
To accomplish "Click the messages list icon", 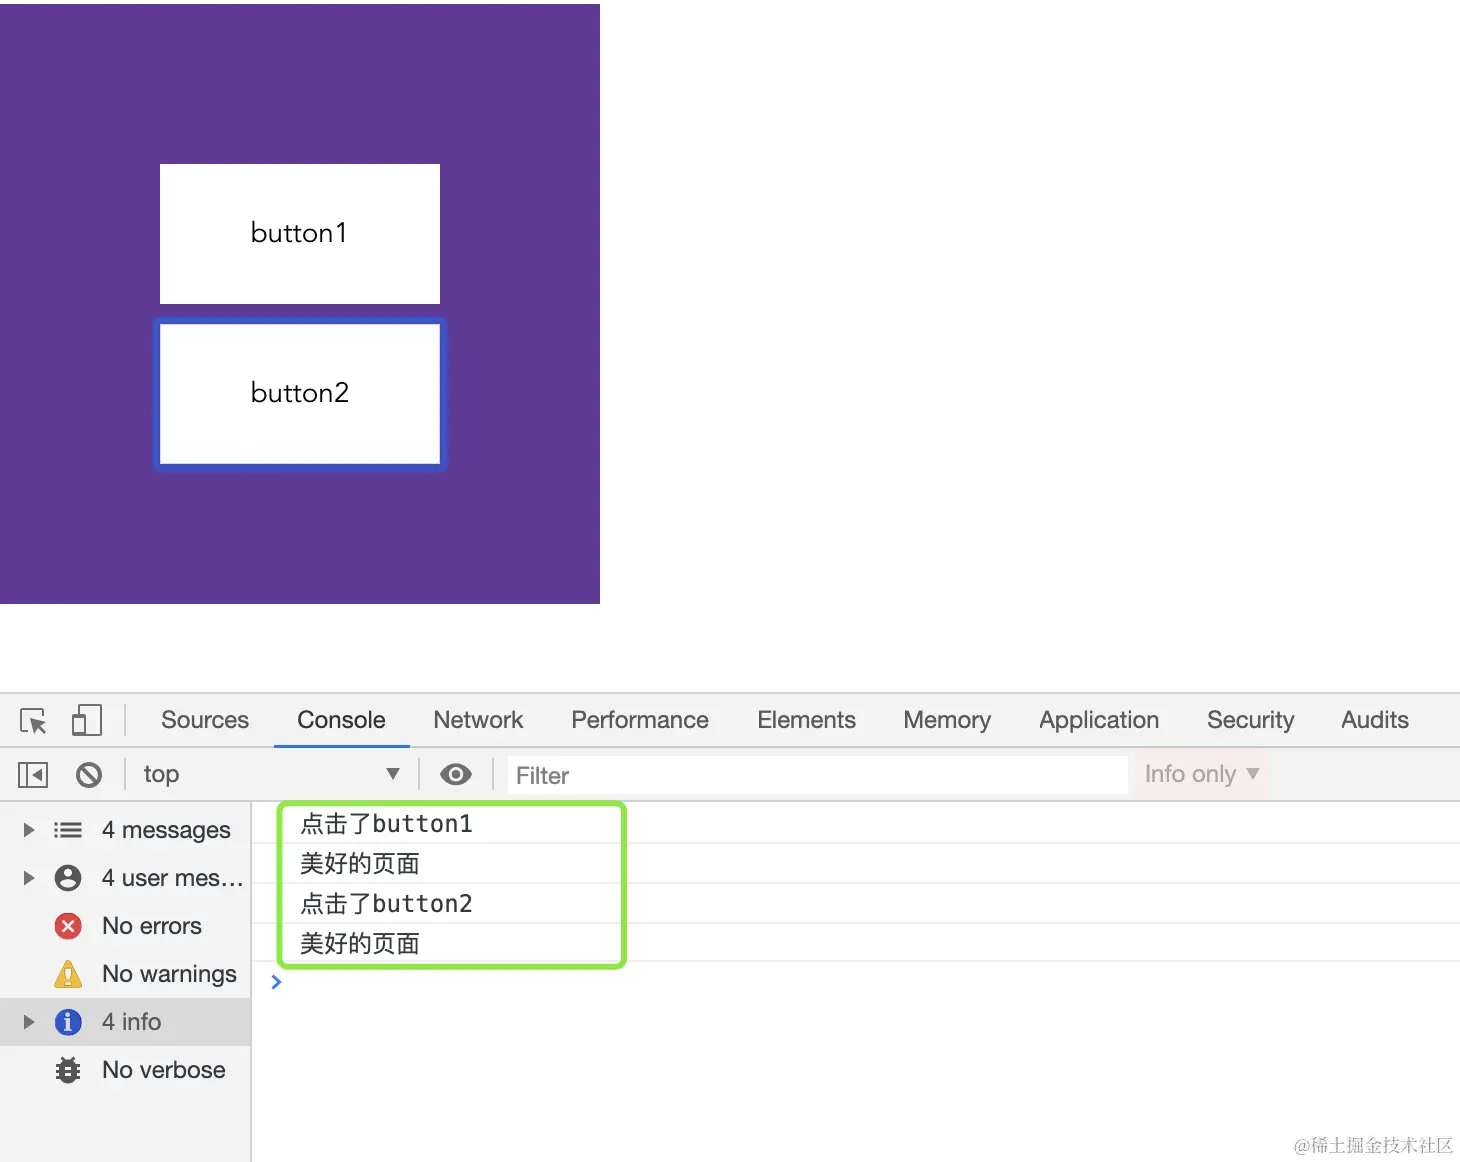I will click(68, 830).
